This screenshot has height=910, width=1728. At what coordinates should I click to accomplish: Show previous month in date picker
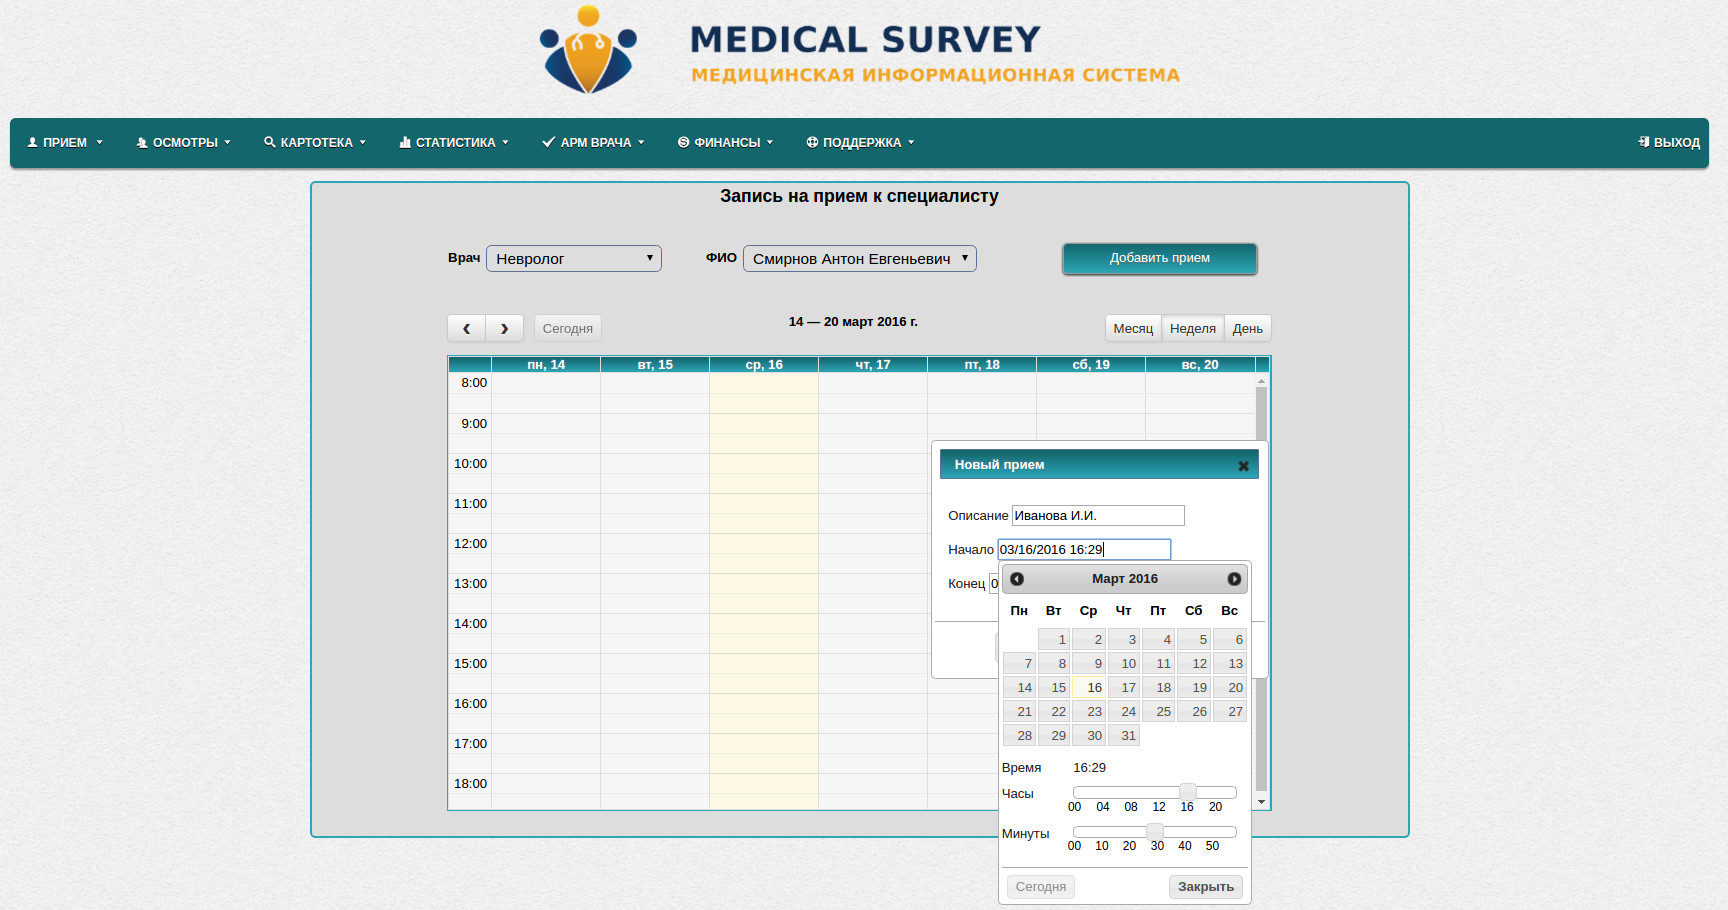1017,579
